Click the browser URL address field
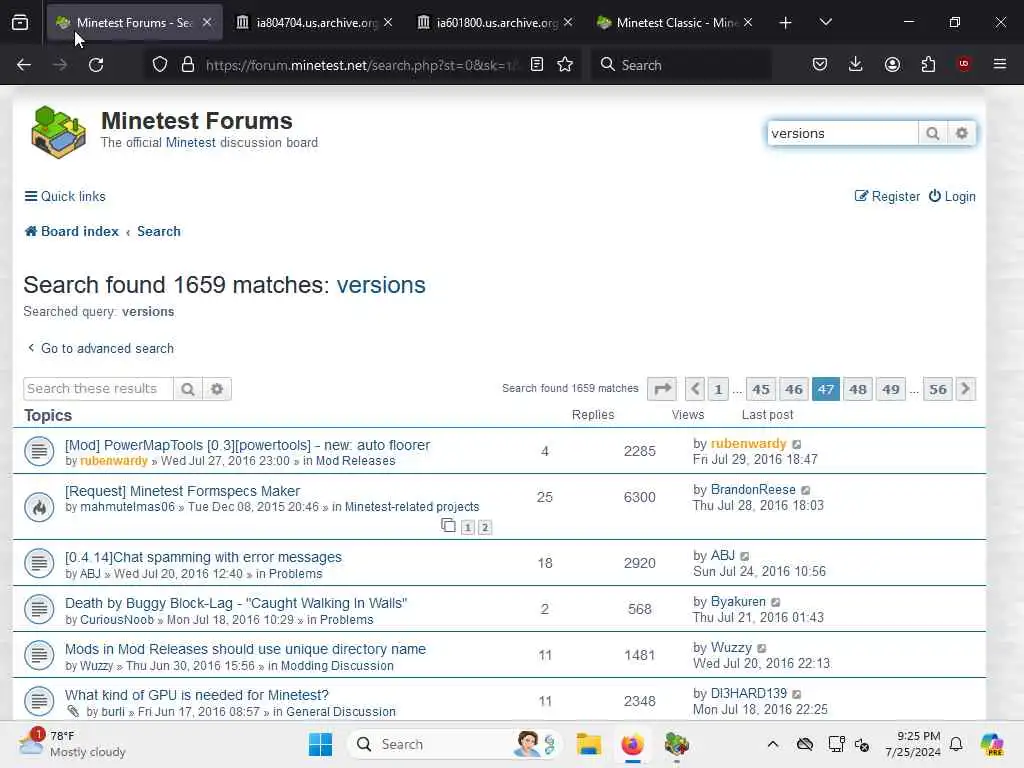Screen dimensions: 1024x768 pos(360,65)
